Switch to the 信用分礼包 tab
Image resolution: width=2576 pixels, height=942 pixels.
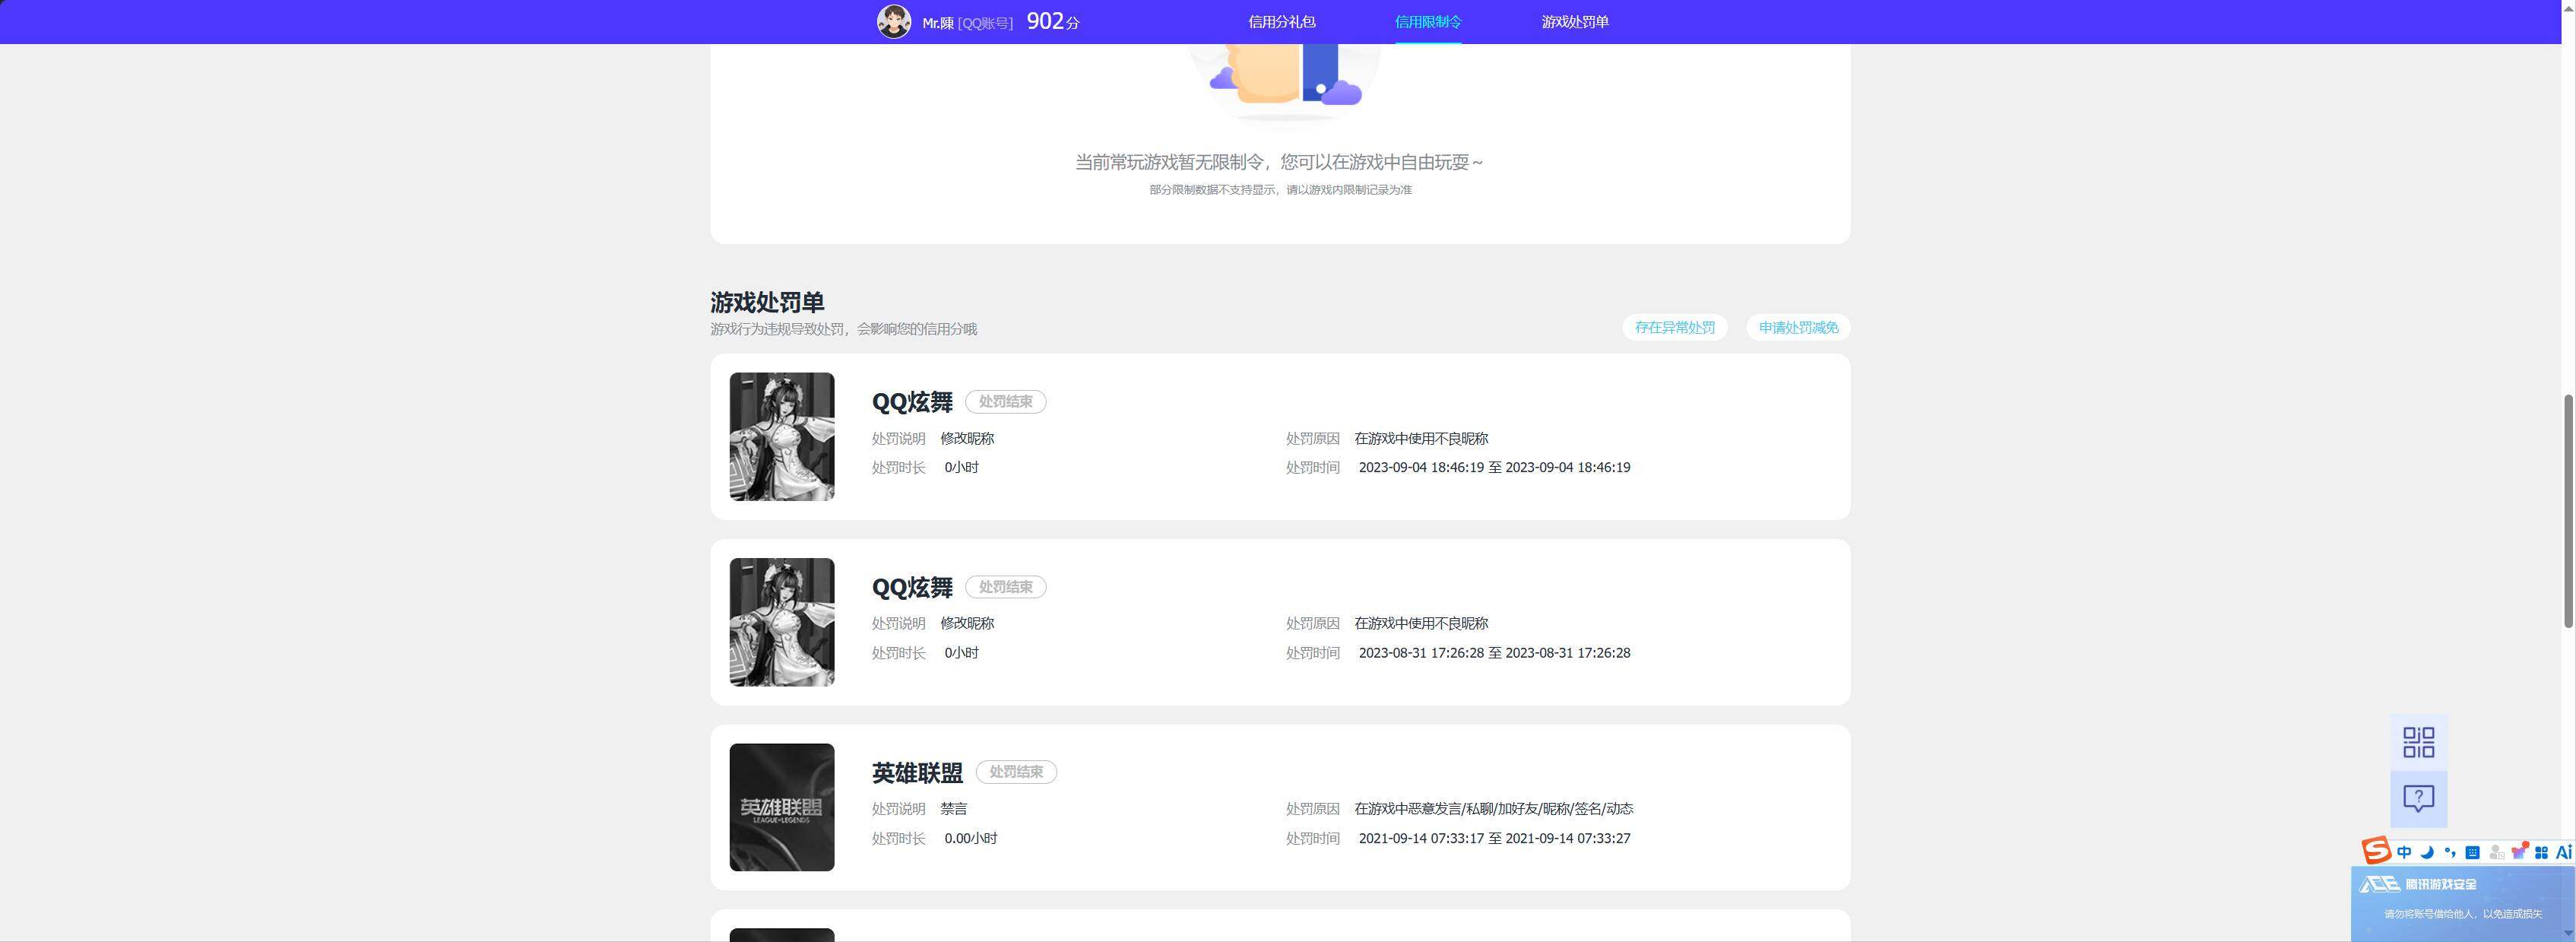[1281, 21]
